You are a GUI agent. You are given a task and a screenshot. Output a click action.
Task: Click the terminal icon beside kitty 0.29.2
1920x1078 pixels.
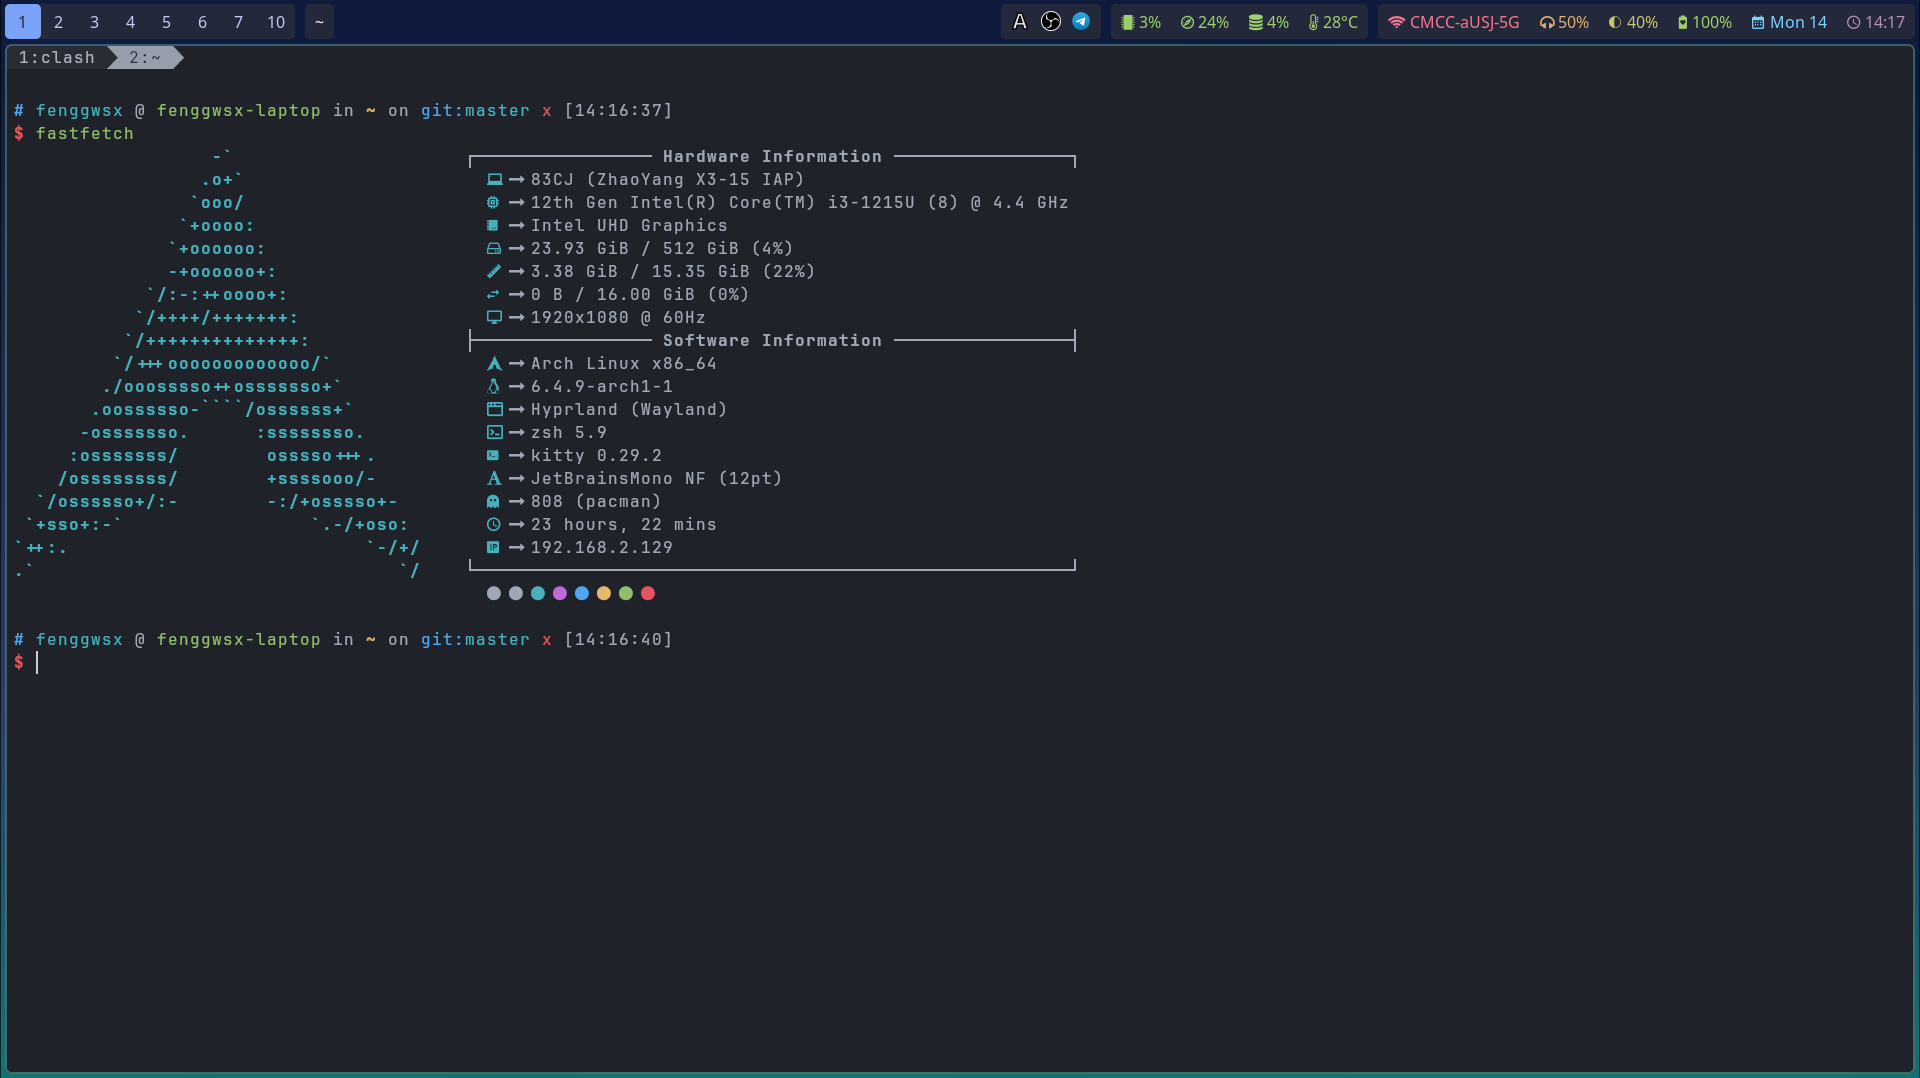(x=493, y=456)
